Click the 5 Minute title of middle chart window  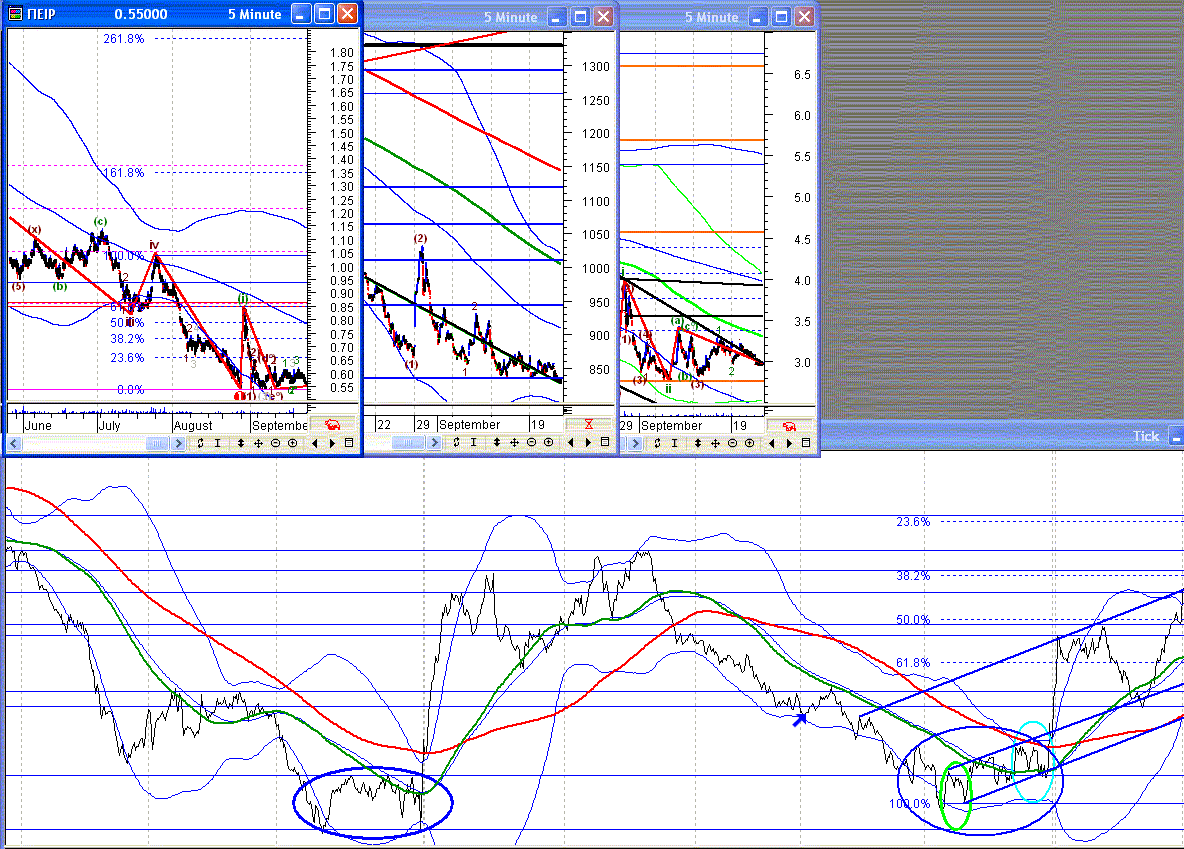(511, 17)
